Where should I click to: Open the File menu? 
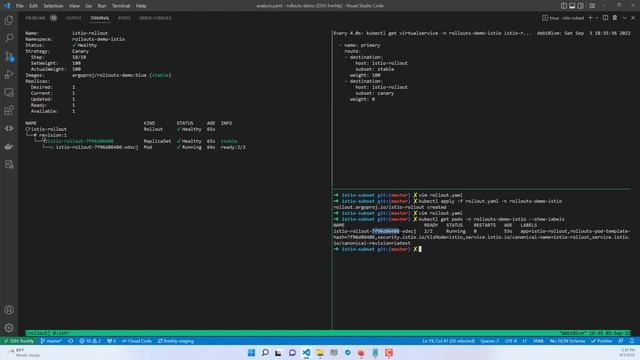(20, 6)
